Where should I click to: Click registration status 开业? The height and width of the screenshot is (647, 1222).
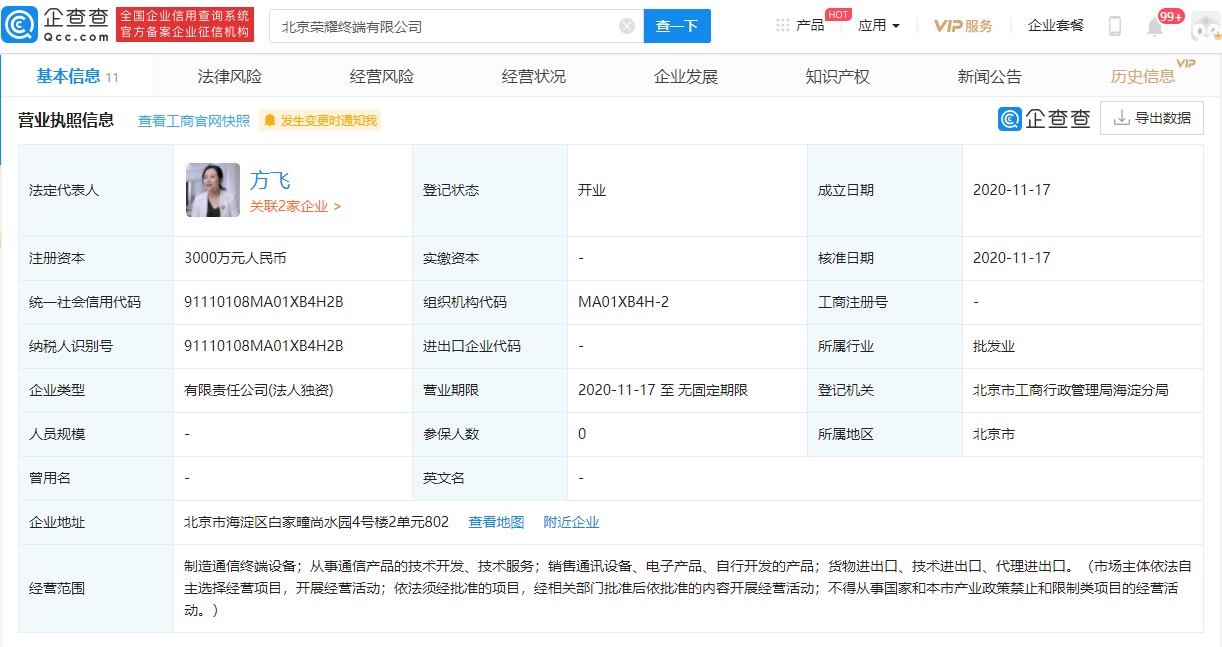592,190
